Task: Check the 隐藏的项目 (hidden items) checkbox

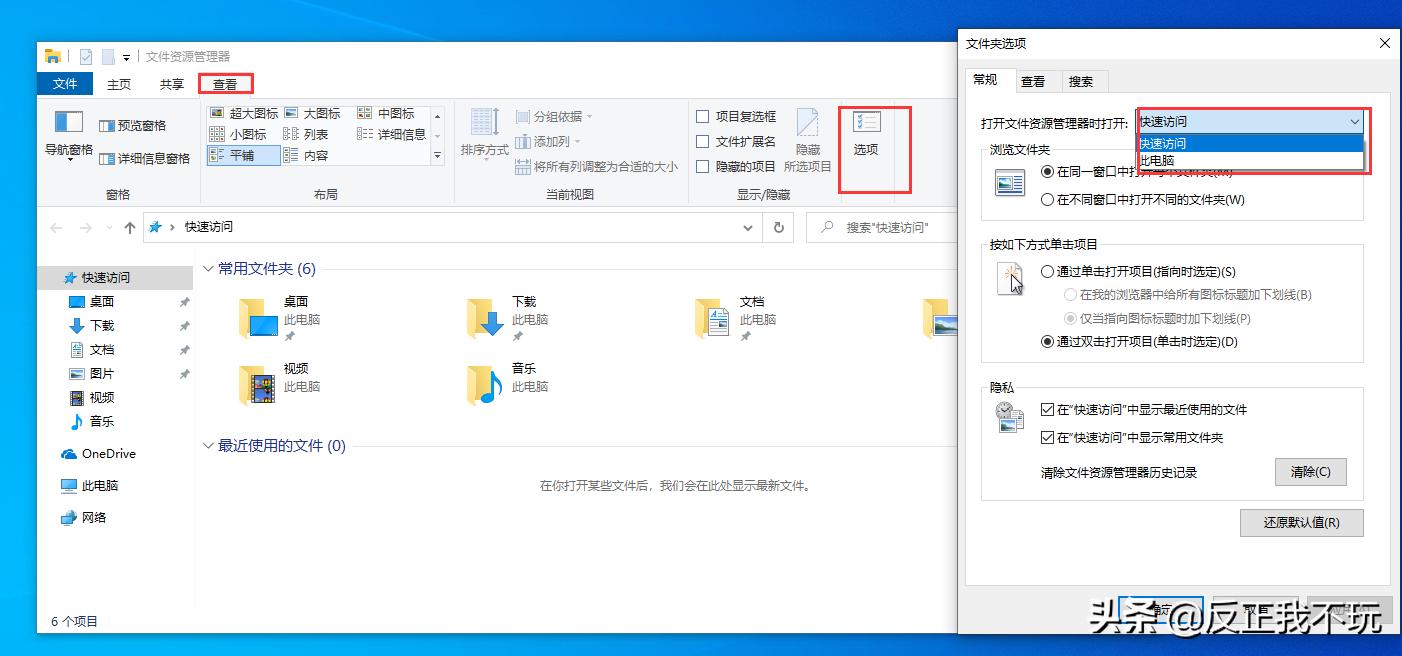Action: (x=703, y=166)
